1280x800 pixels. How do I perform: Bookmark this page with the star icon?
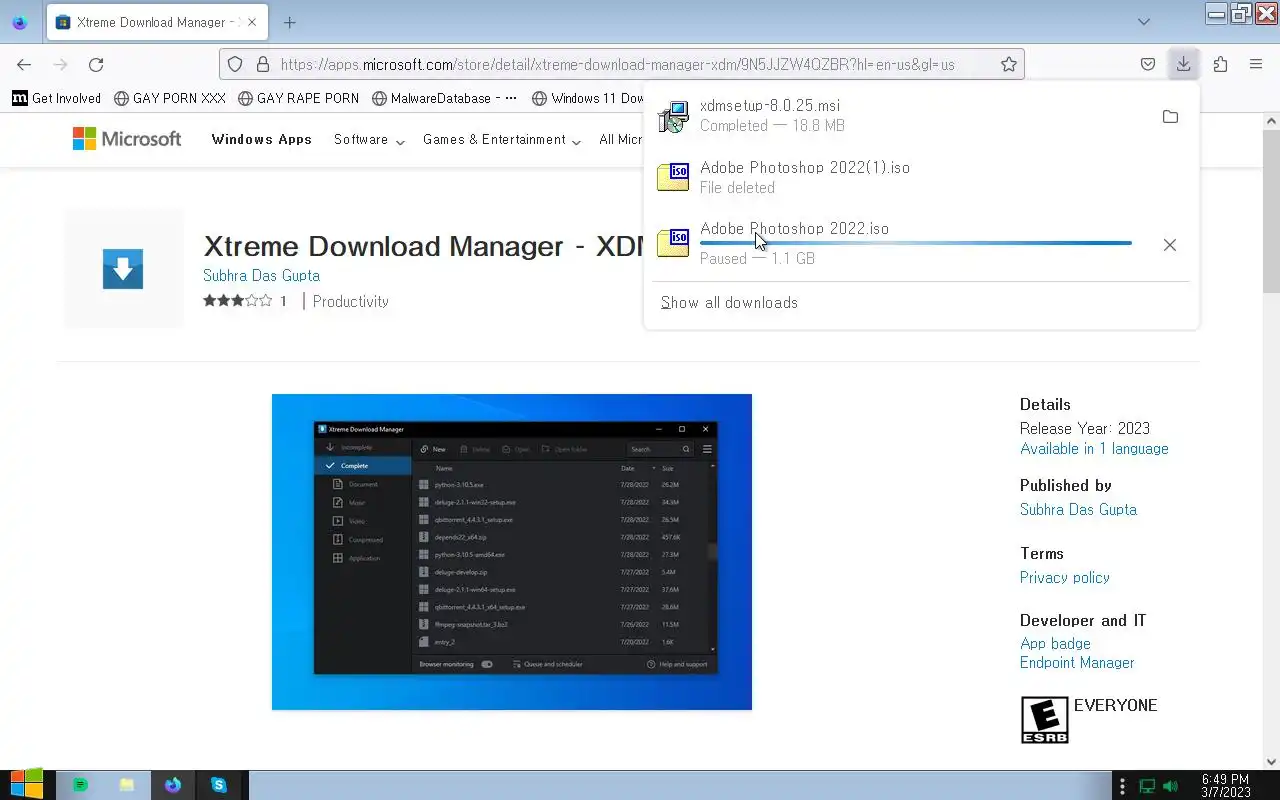(x=1009, y=64)
